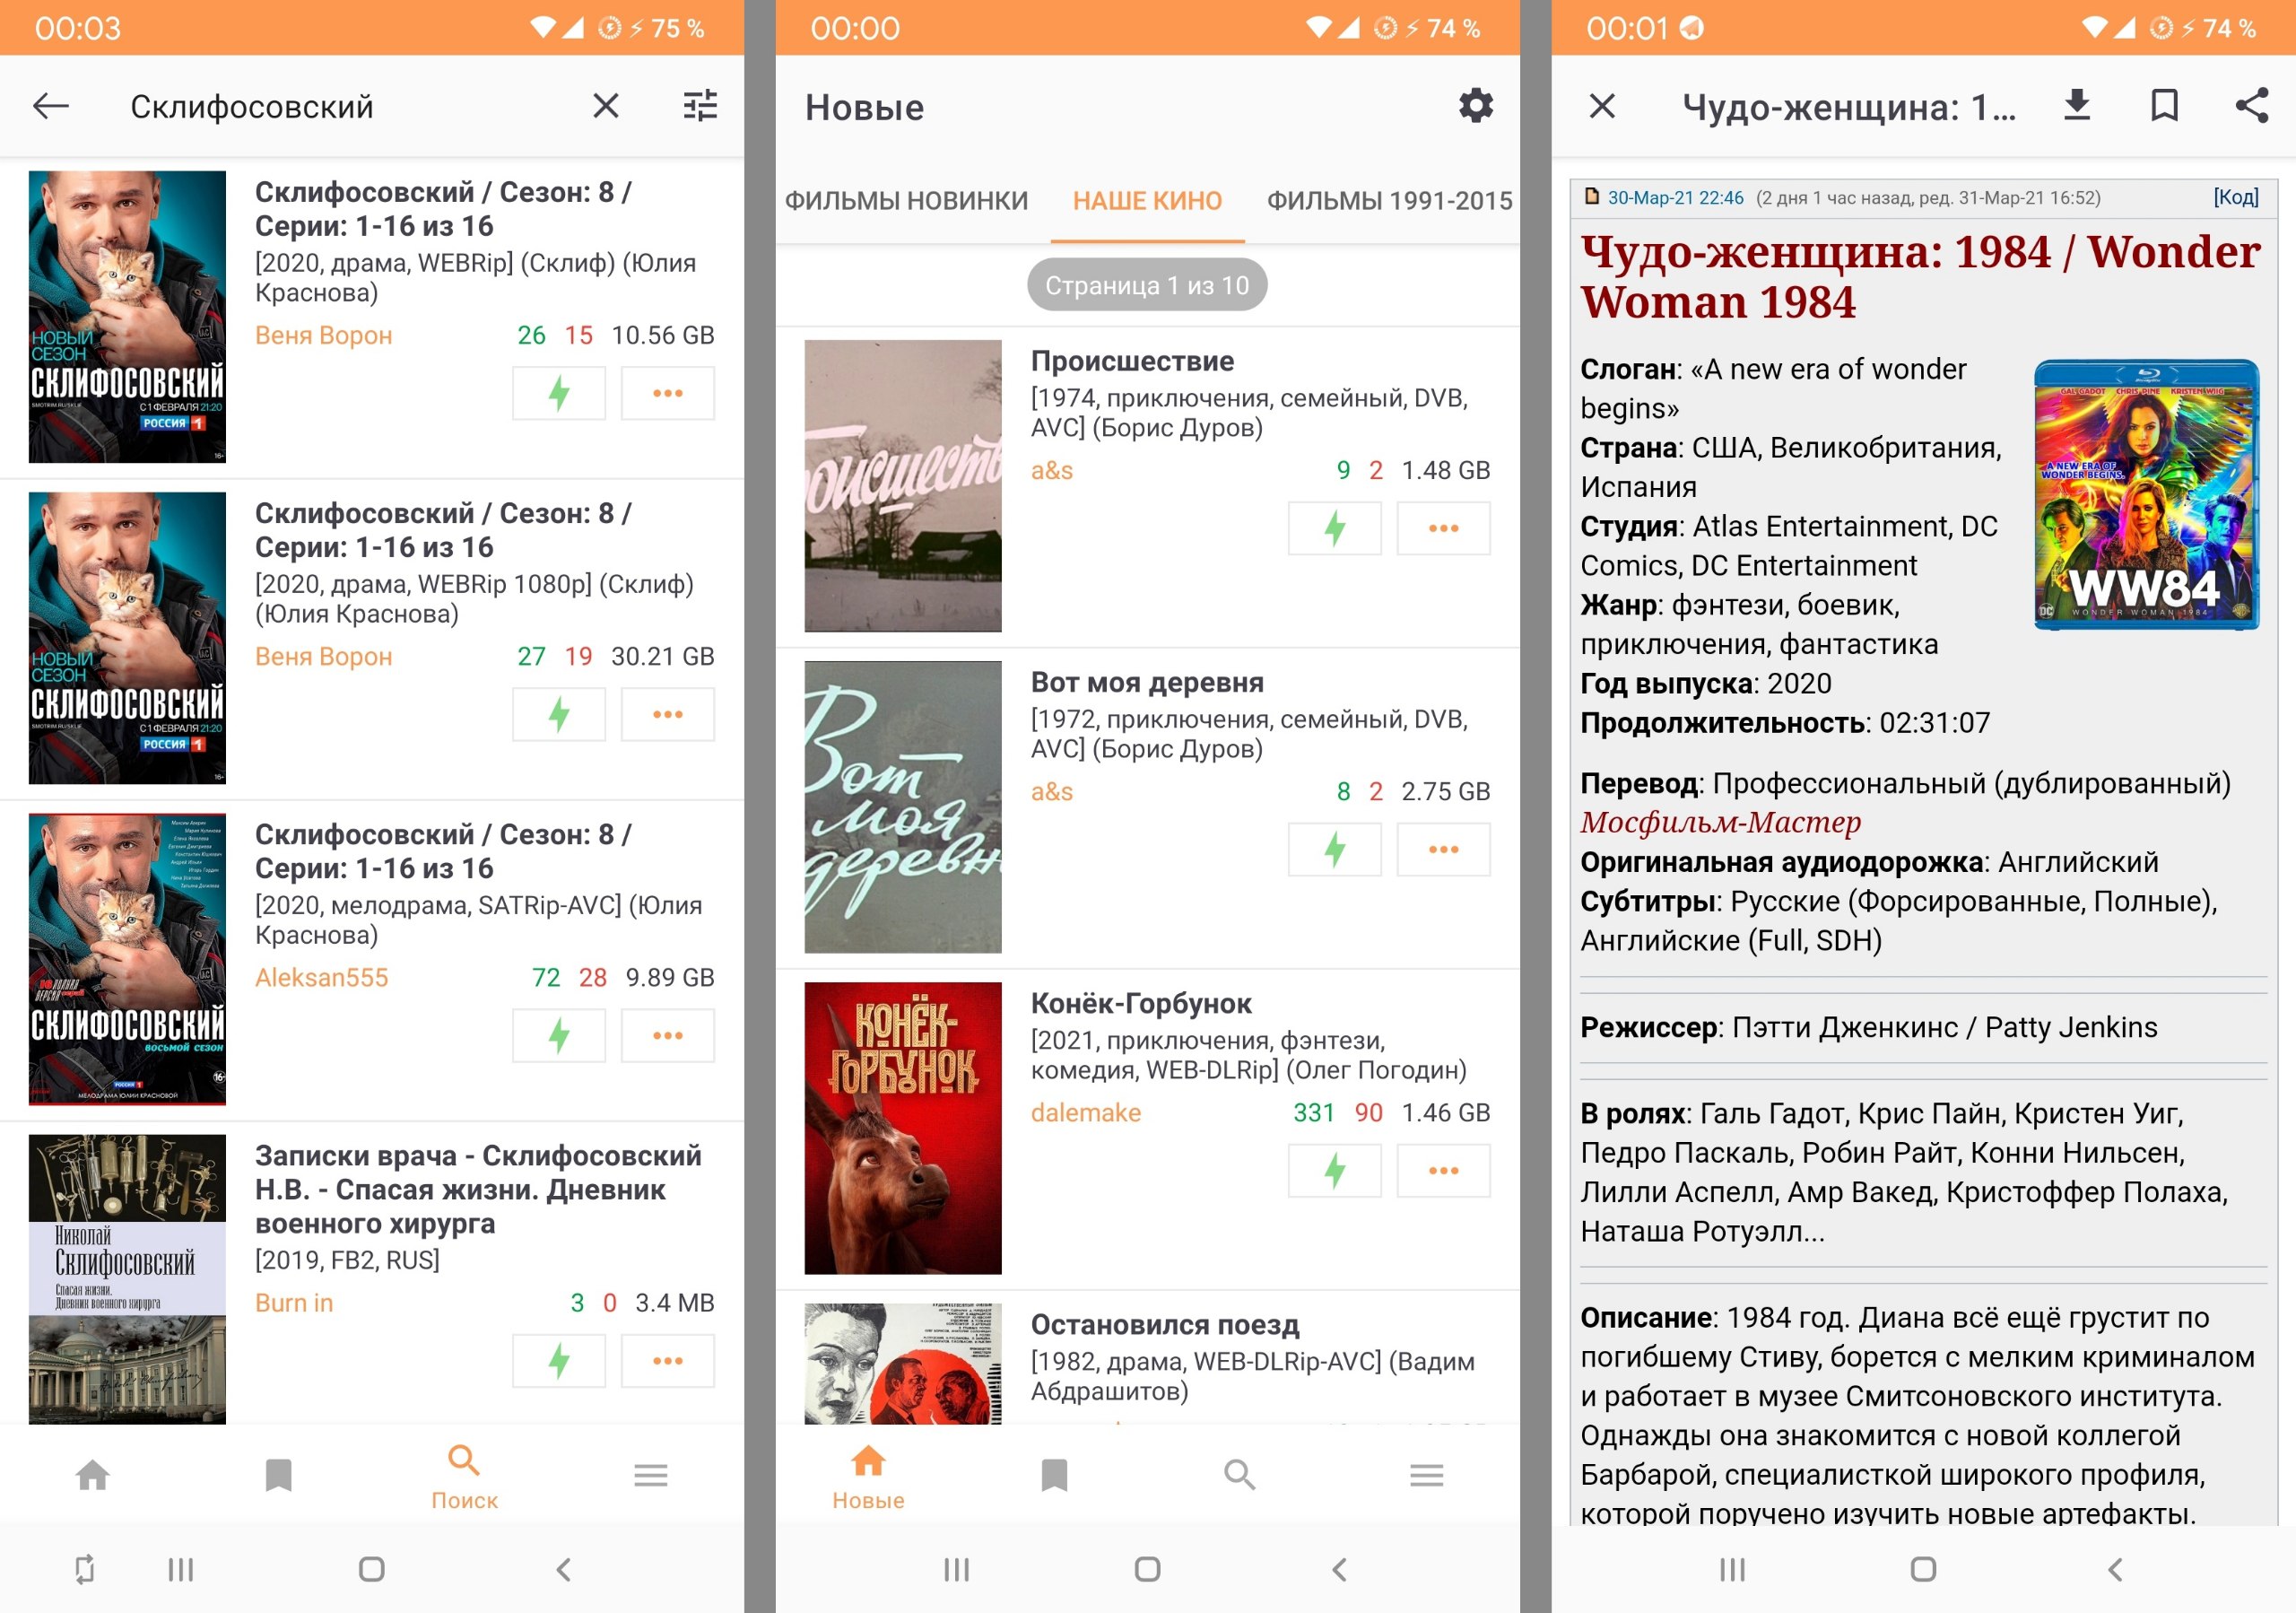Screen dimensions: 2296x1613
Task: Expand options for Записки врача book
Action: pyautogui.click(x=667, y=1360)
